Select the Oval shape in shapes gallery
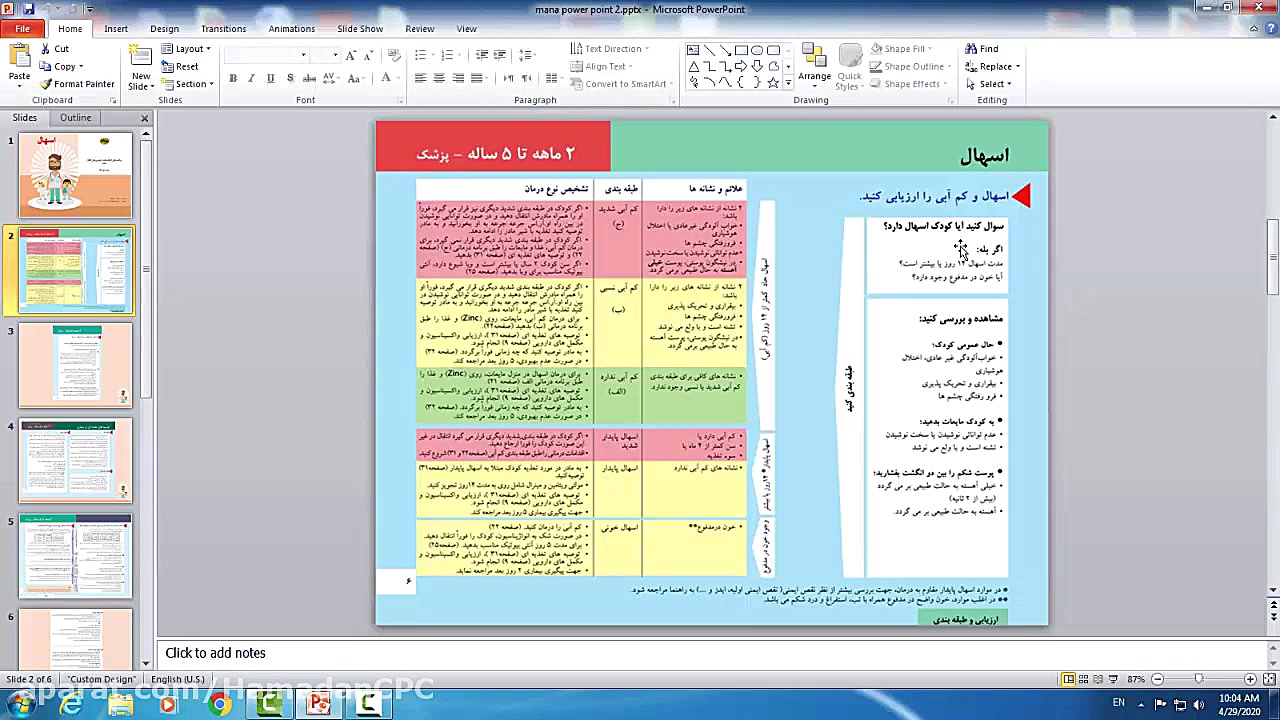The image size is (1280, 720). tap(757, 50)
